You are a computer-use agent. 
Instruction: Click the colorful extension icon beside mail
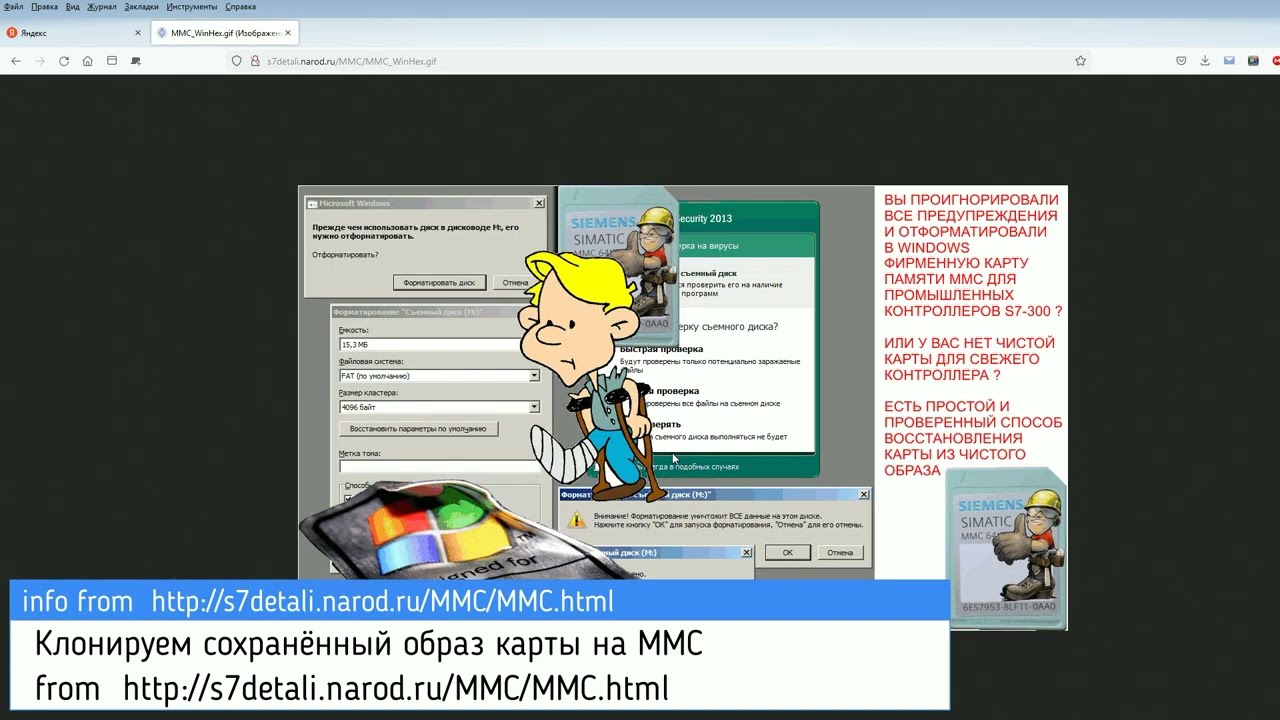click(x=1253, y=61)
